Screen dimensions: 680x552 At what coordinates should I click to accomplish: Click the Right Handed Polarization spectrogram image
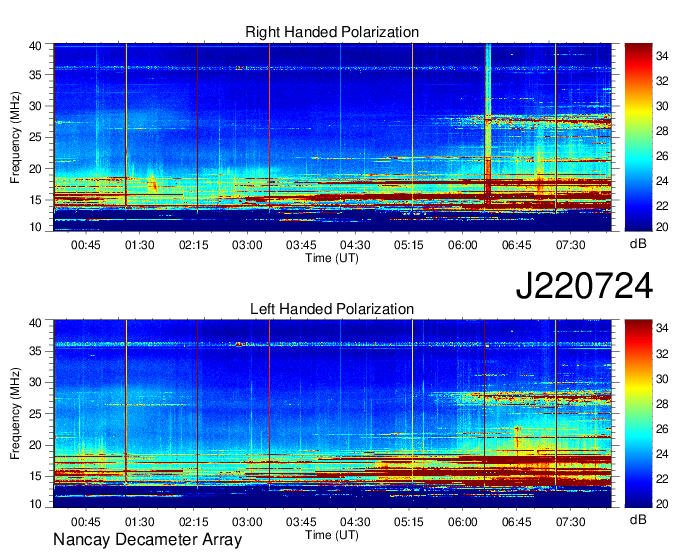[332, 137]
